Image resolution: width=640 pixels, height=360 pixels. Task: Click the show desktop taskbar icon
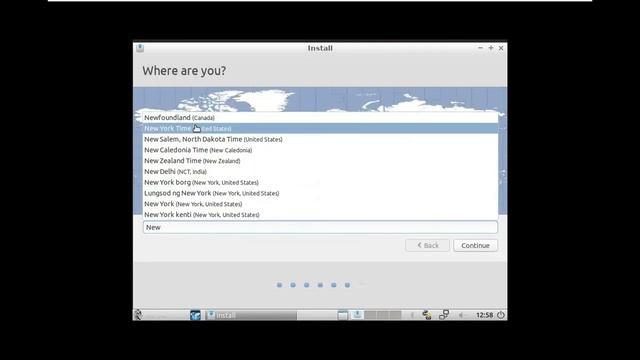pos(343,315)
